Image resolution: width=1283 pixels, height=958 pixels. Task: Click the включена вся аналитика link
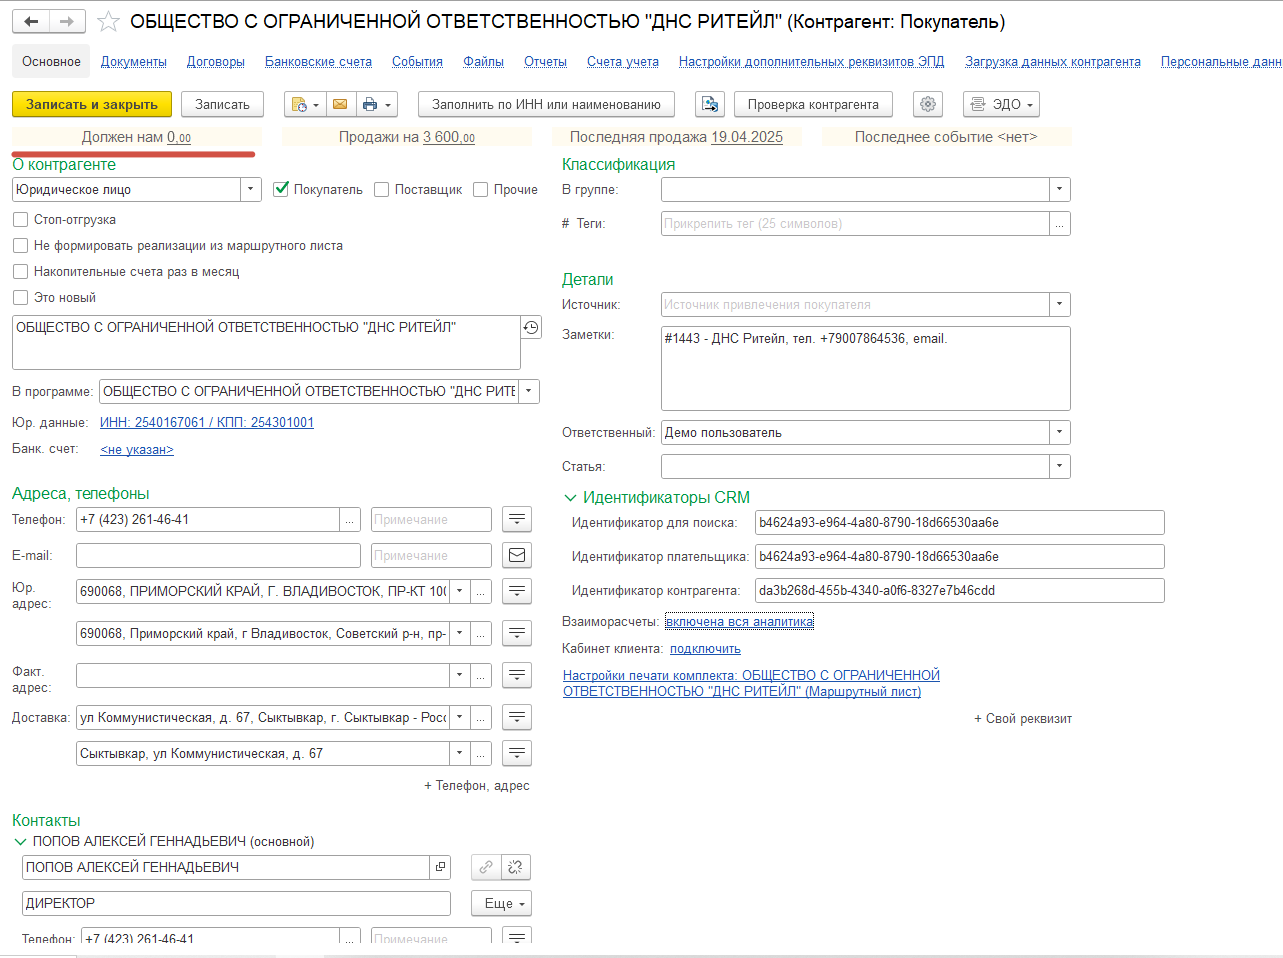(x=739, y=621)
